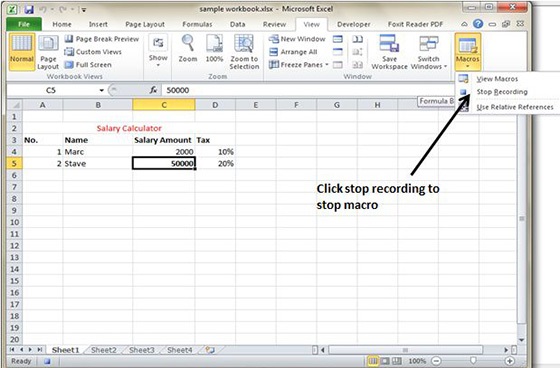Open Switch Windows dropdown
The height and width of the screenshot is (368, 560).
point(429,52)
